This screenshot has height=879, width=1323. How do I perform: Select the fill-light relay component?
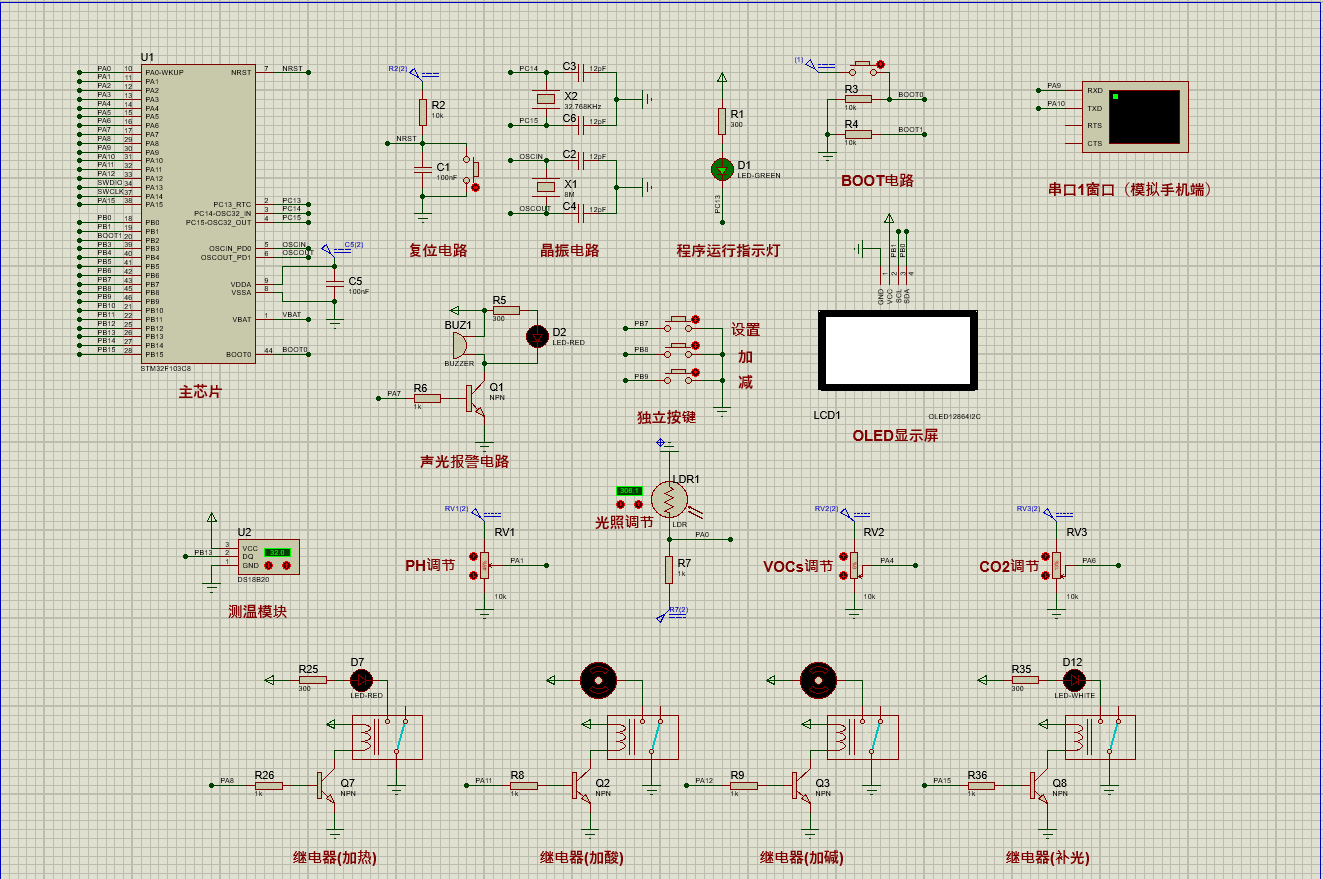click(1101, 737)
